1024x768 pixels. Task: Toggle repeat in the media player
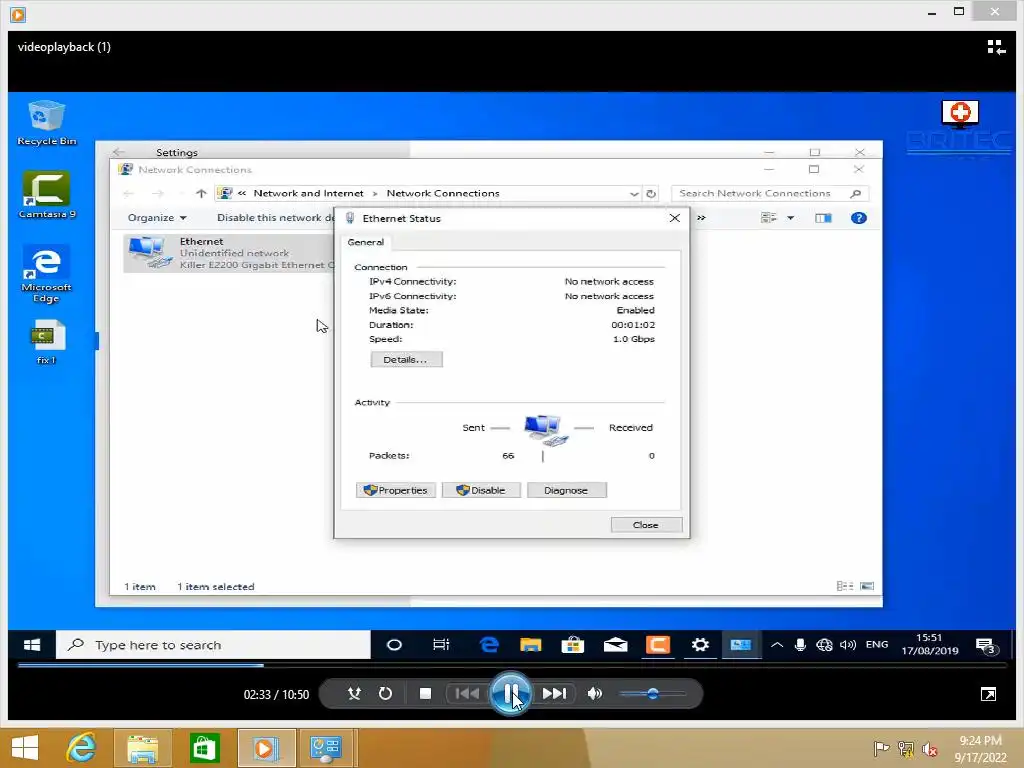385,694
